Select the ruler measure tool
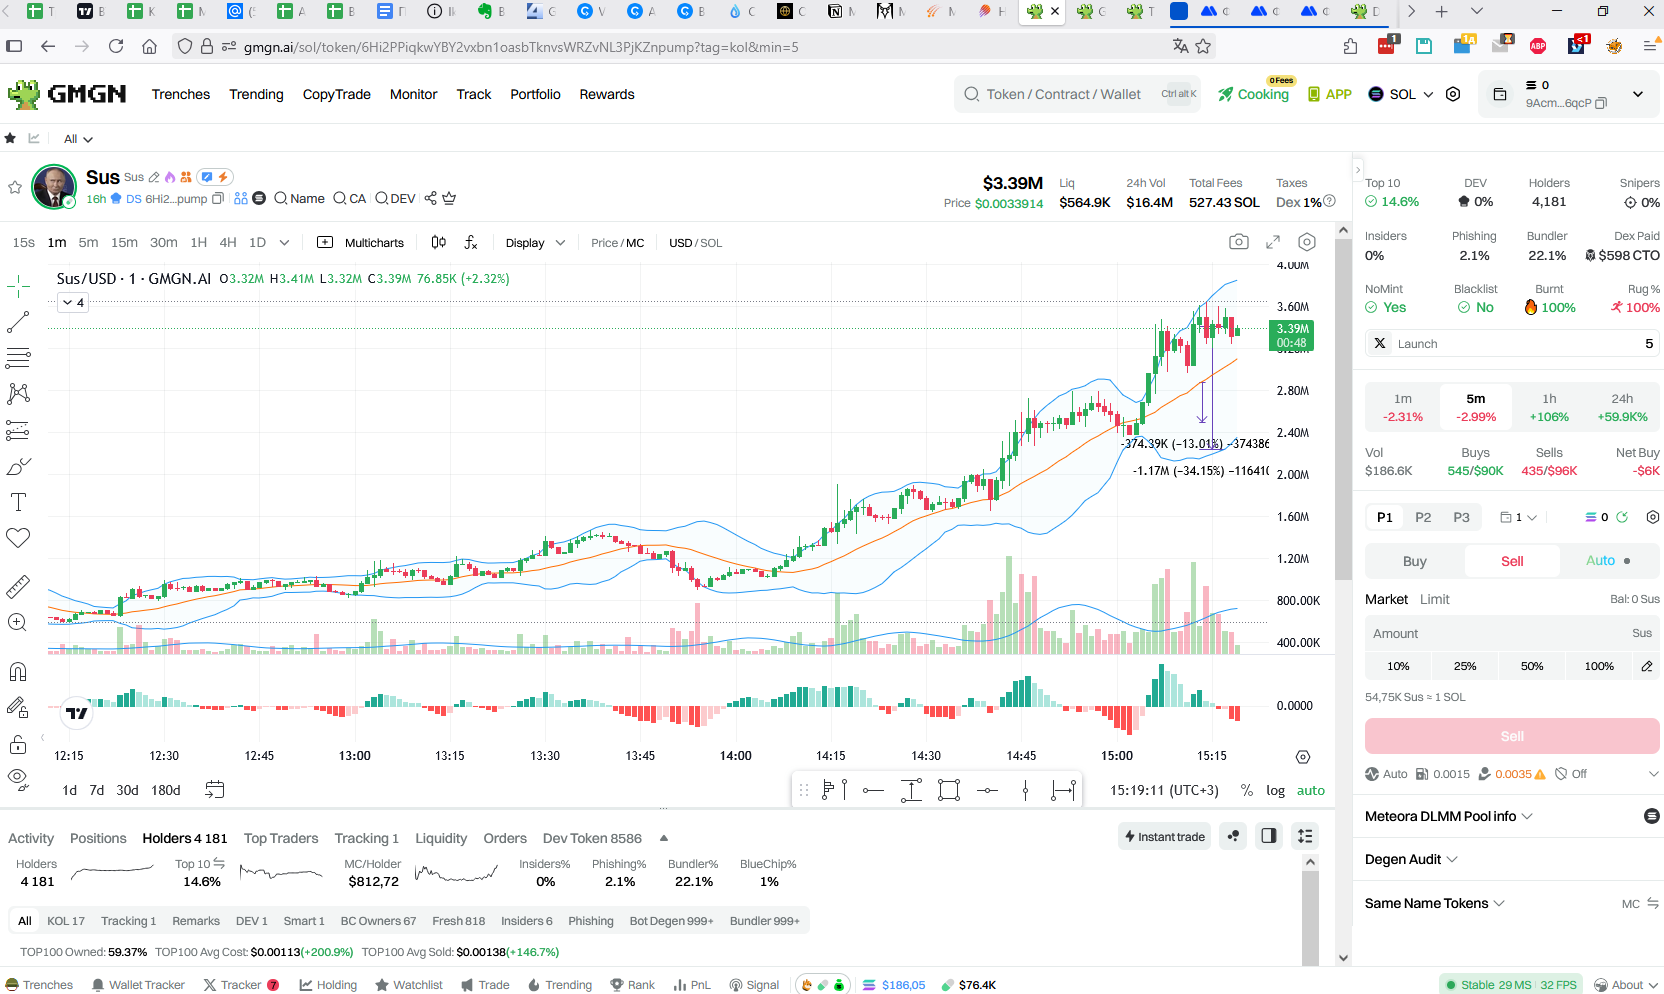 point(18,586)
